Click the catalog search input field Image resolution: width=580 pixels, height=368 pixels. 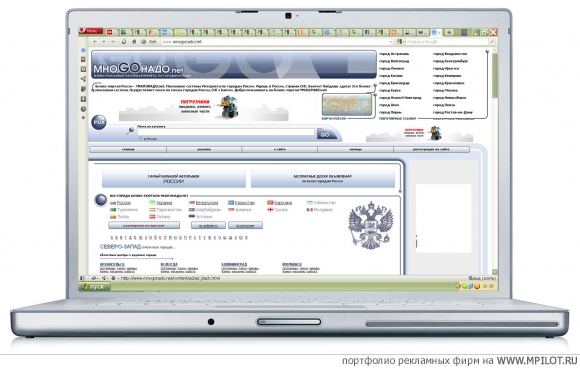[x=226, y=132]
